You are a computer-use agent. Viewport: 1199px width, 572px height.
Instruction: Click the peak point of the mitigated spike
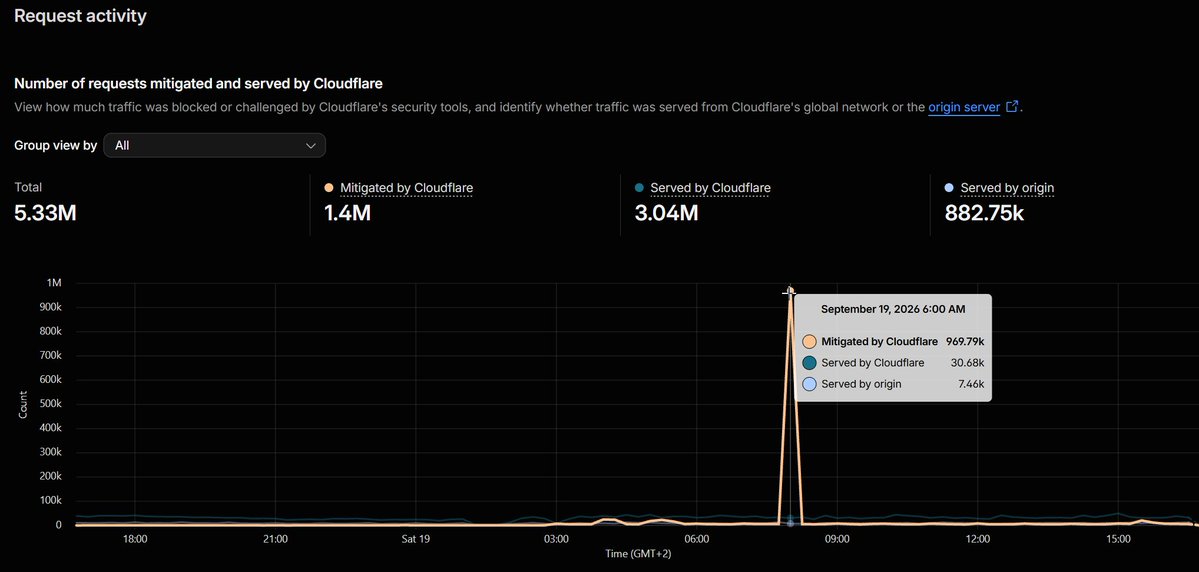pos(790,290)
